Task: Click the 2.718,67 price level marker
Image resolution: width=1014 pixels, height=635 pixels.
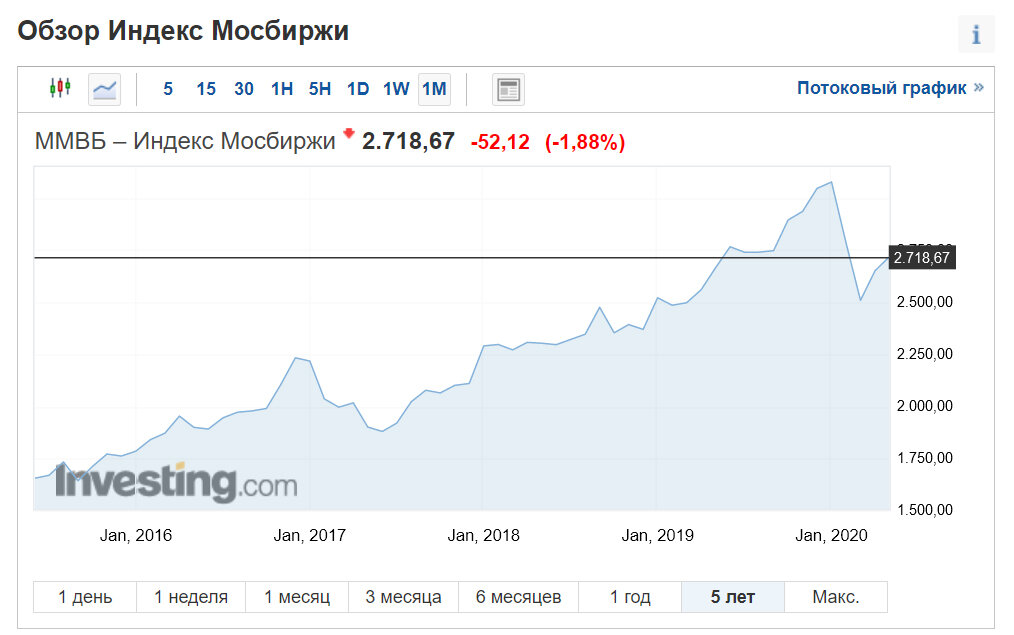Action: coord(922,257)
